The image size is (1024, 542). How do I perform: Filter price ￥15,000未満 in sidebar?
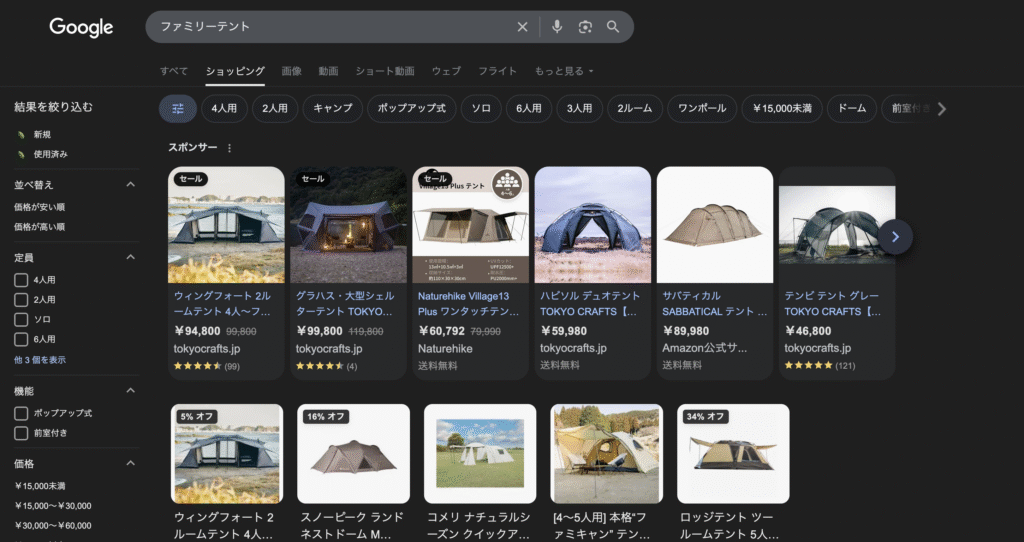[x=40, y=486]
